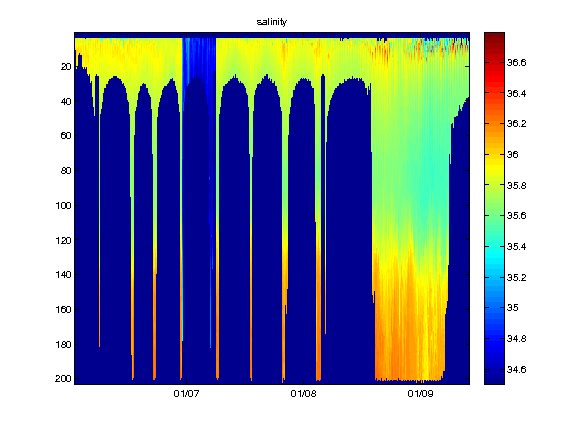Click the 36.2 orange label on colorbar
Image resolution: width=576 pixels, height=432 pixels.
click(516, 124)
